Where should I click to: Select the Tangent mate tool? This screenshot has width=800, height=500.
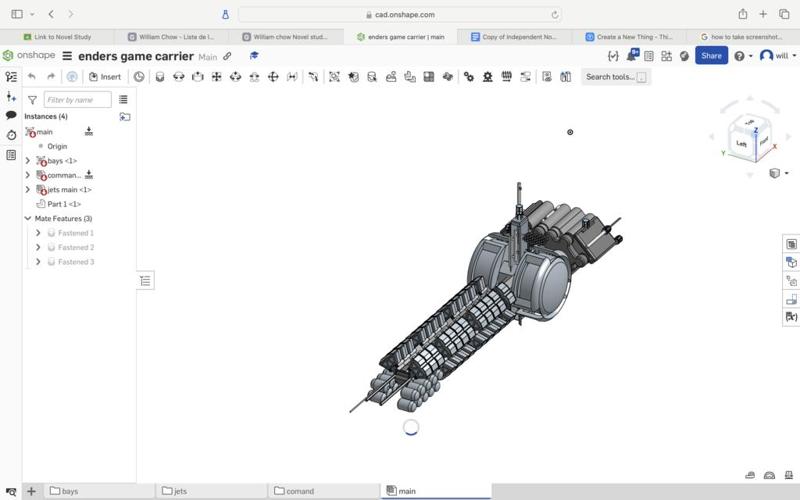coord(313,77)
